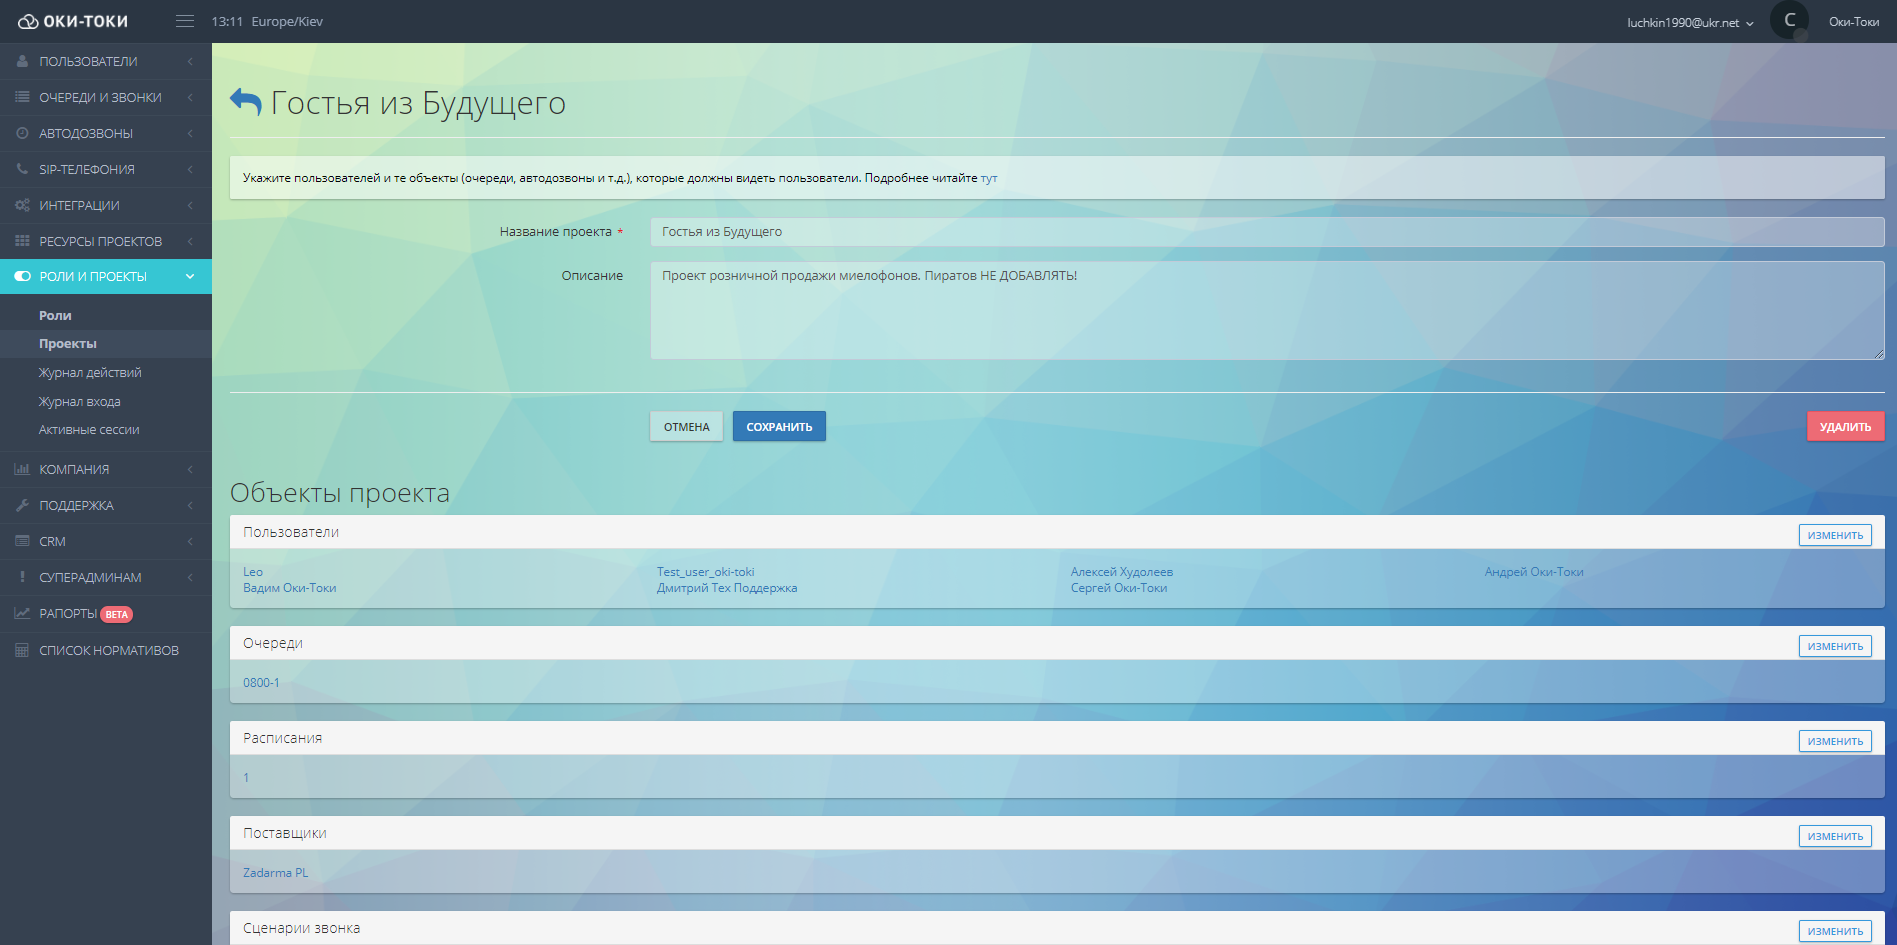Select the Суперадминам sidebar icon
Image resolution: width=1897 pixels, height=945 pixels.
pyautogui.click(x=21, y=577)
